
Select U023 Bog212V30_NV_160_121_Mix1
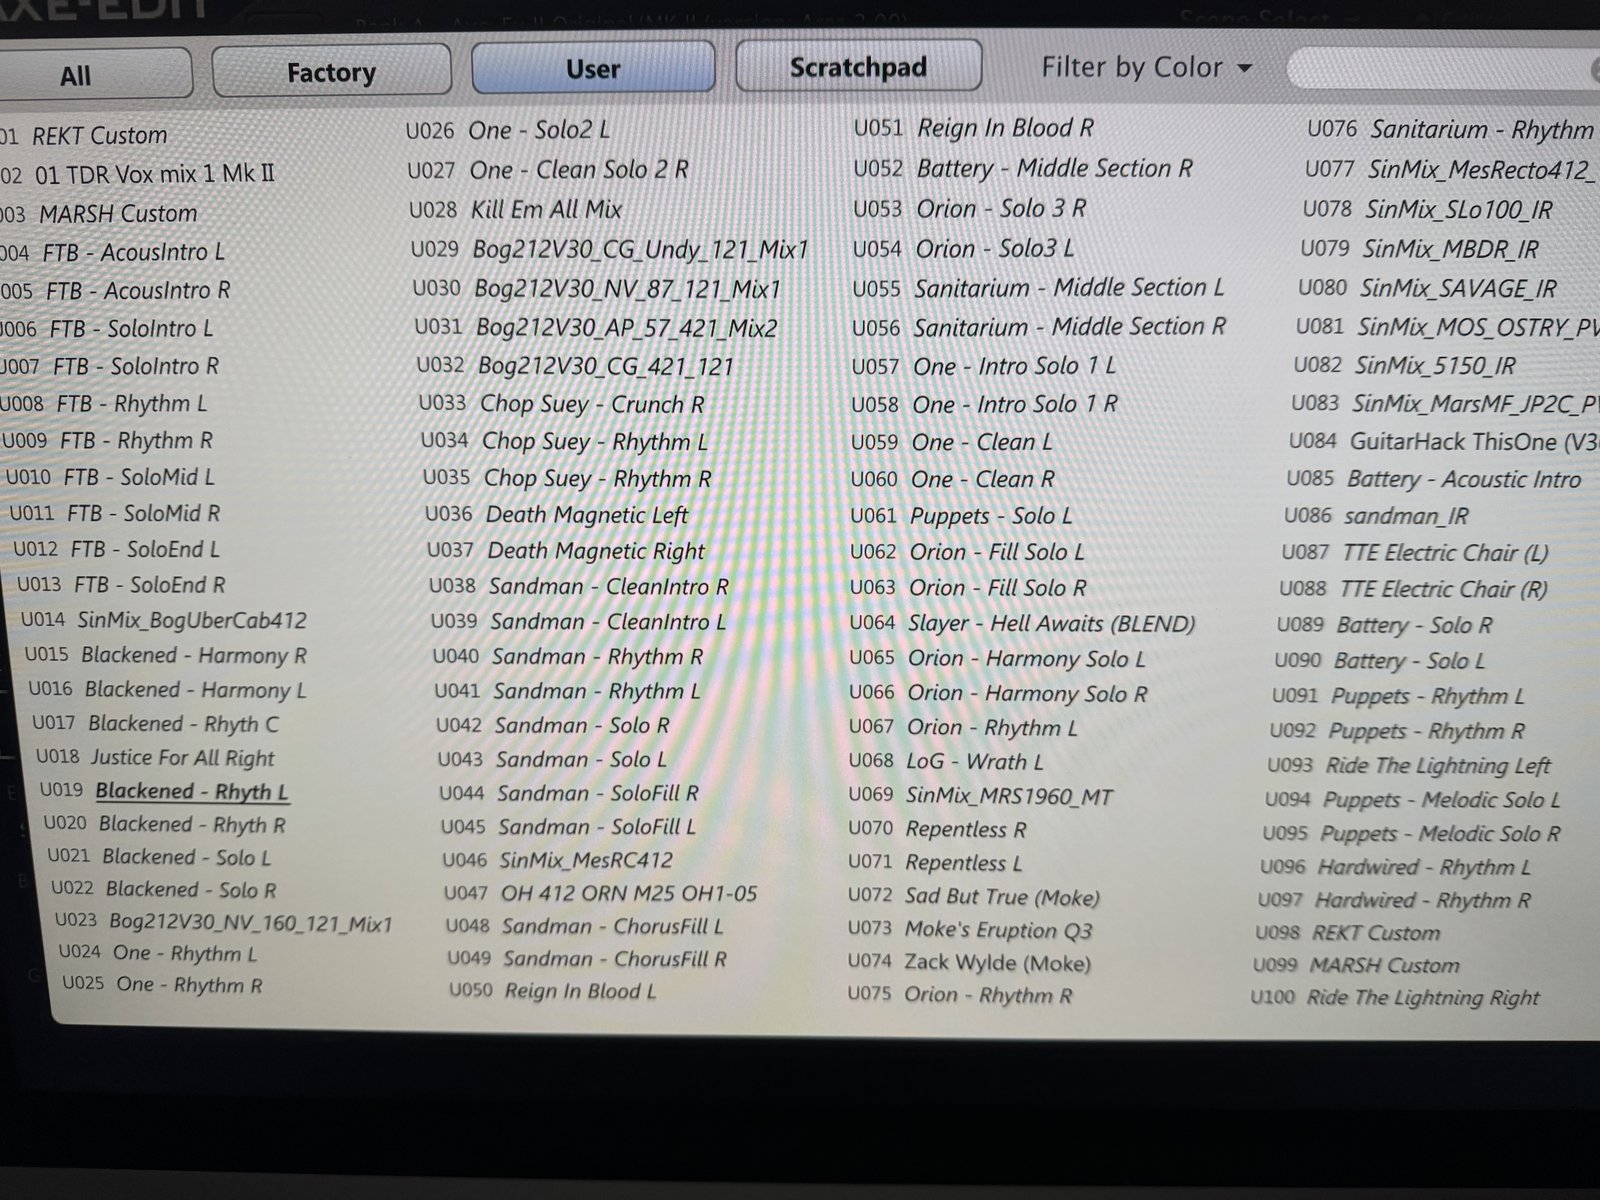224,922
